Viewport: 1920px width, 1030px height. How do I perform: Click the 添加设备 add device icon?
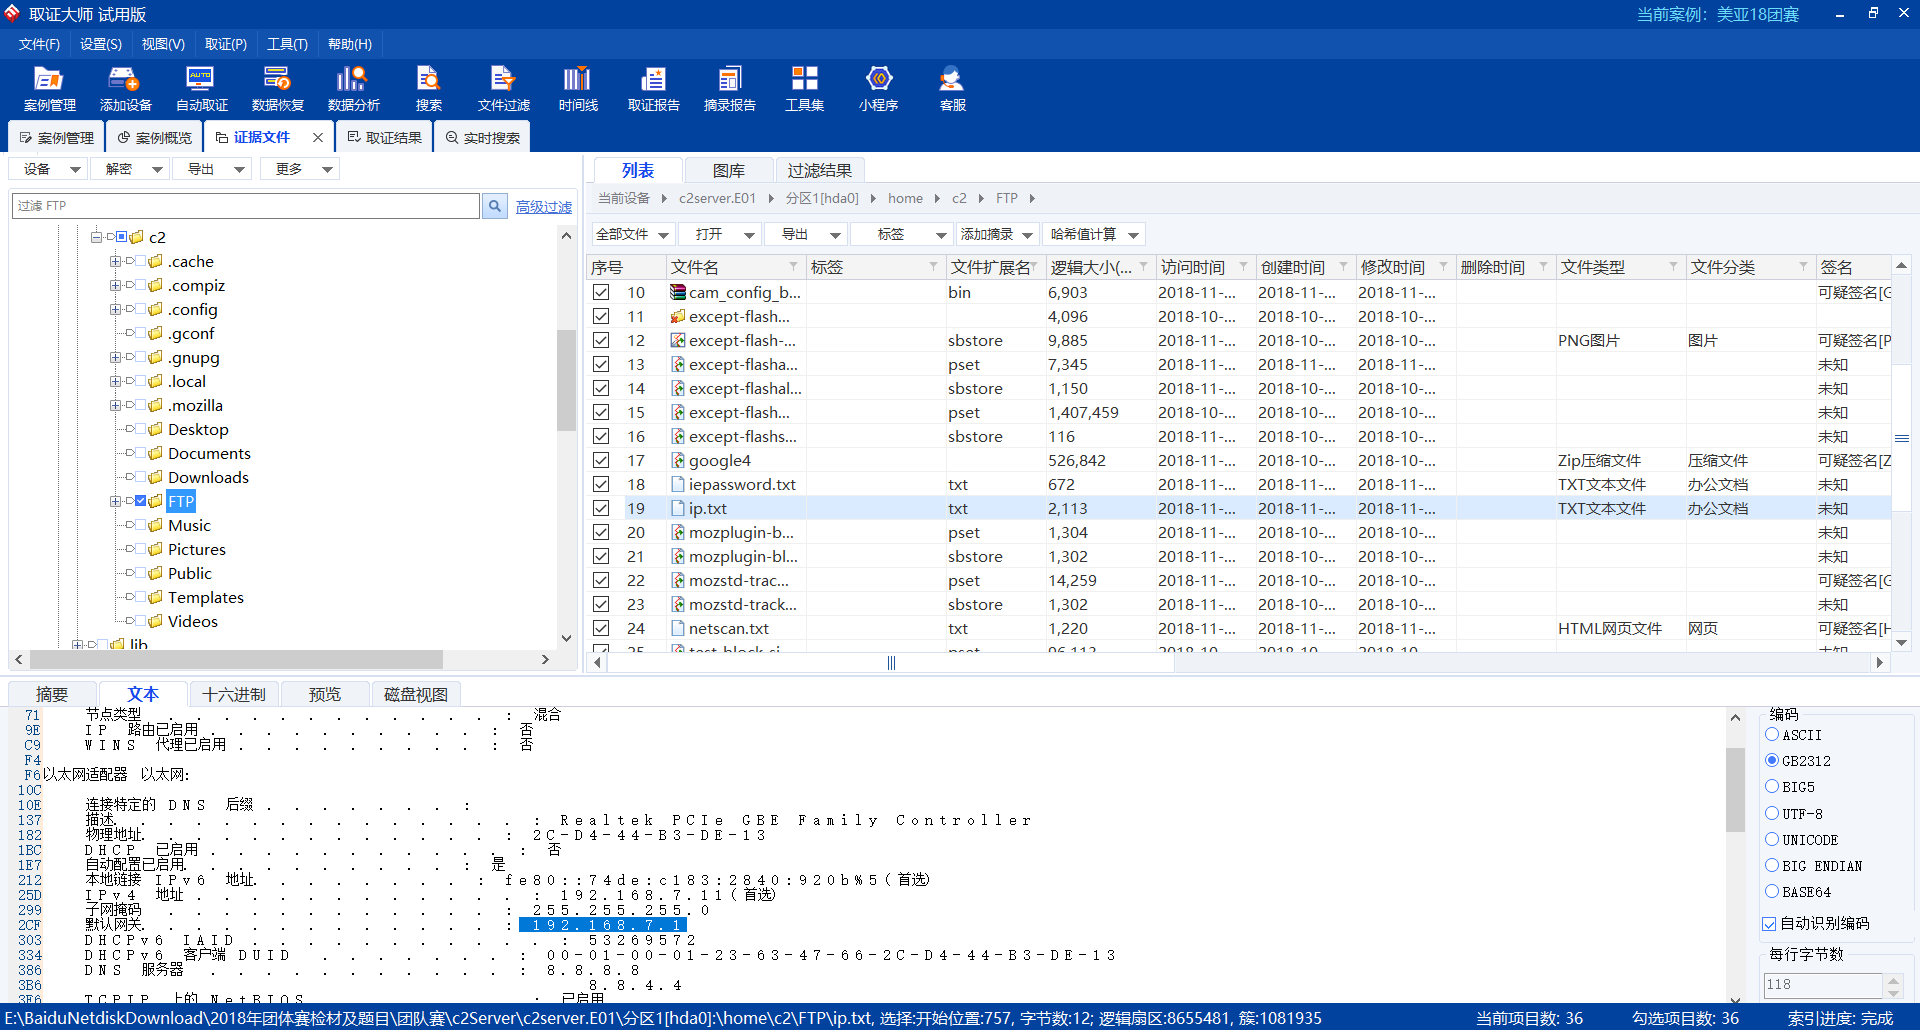pos(125,88)
